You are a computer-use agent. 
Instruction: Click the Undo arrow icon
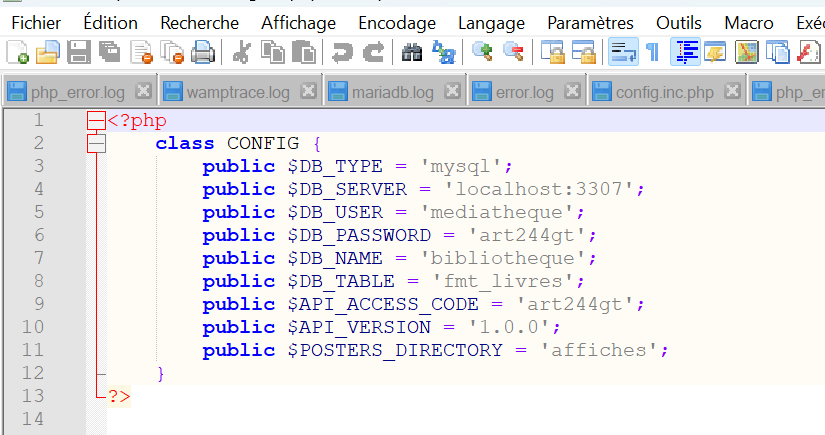(342, 52)
